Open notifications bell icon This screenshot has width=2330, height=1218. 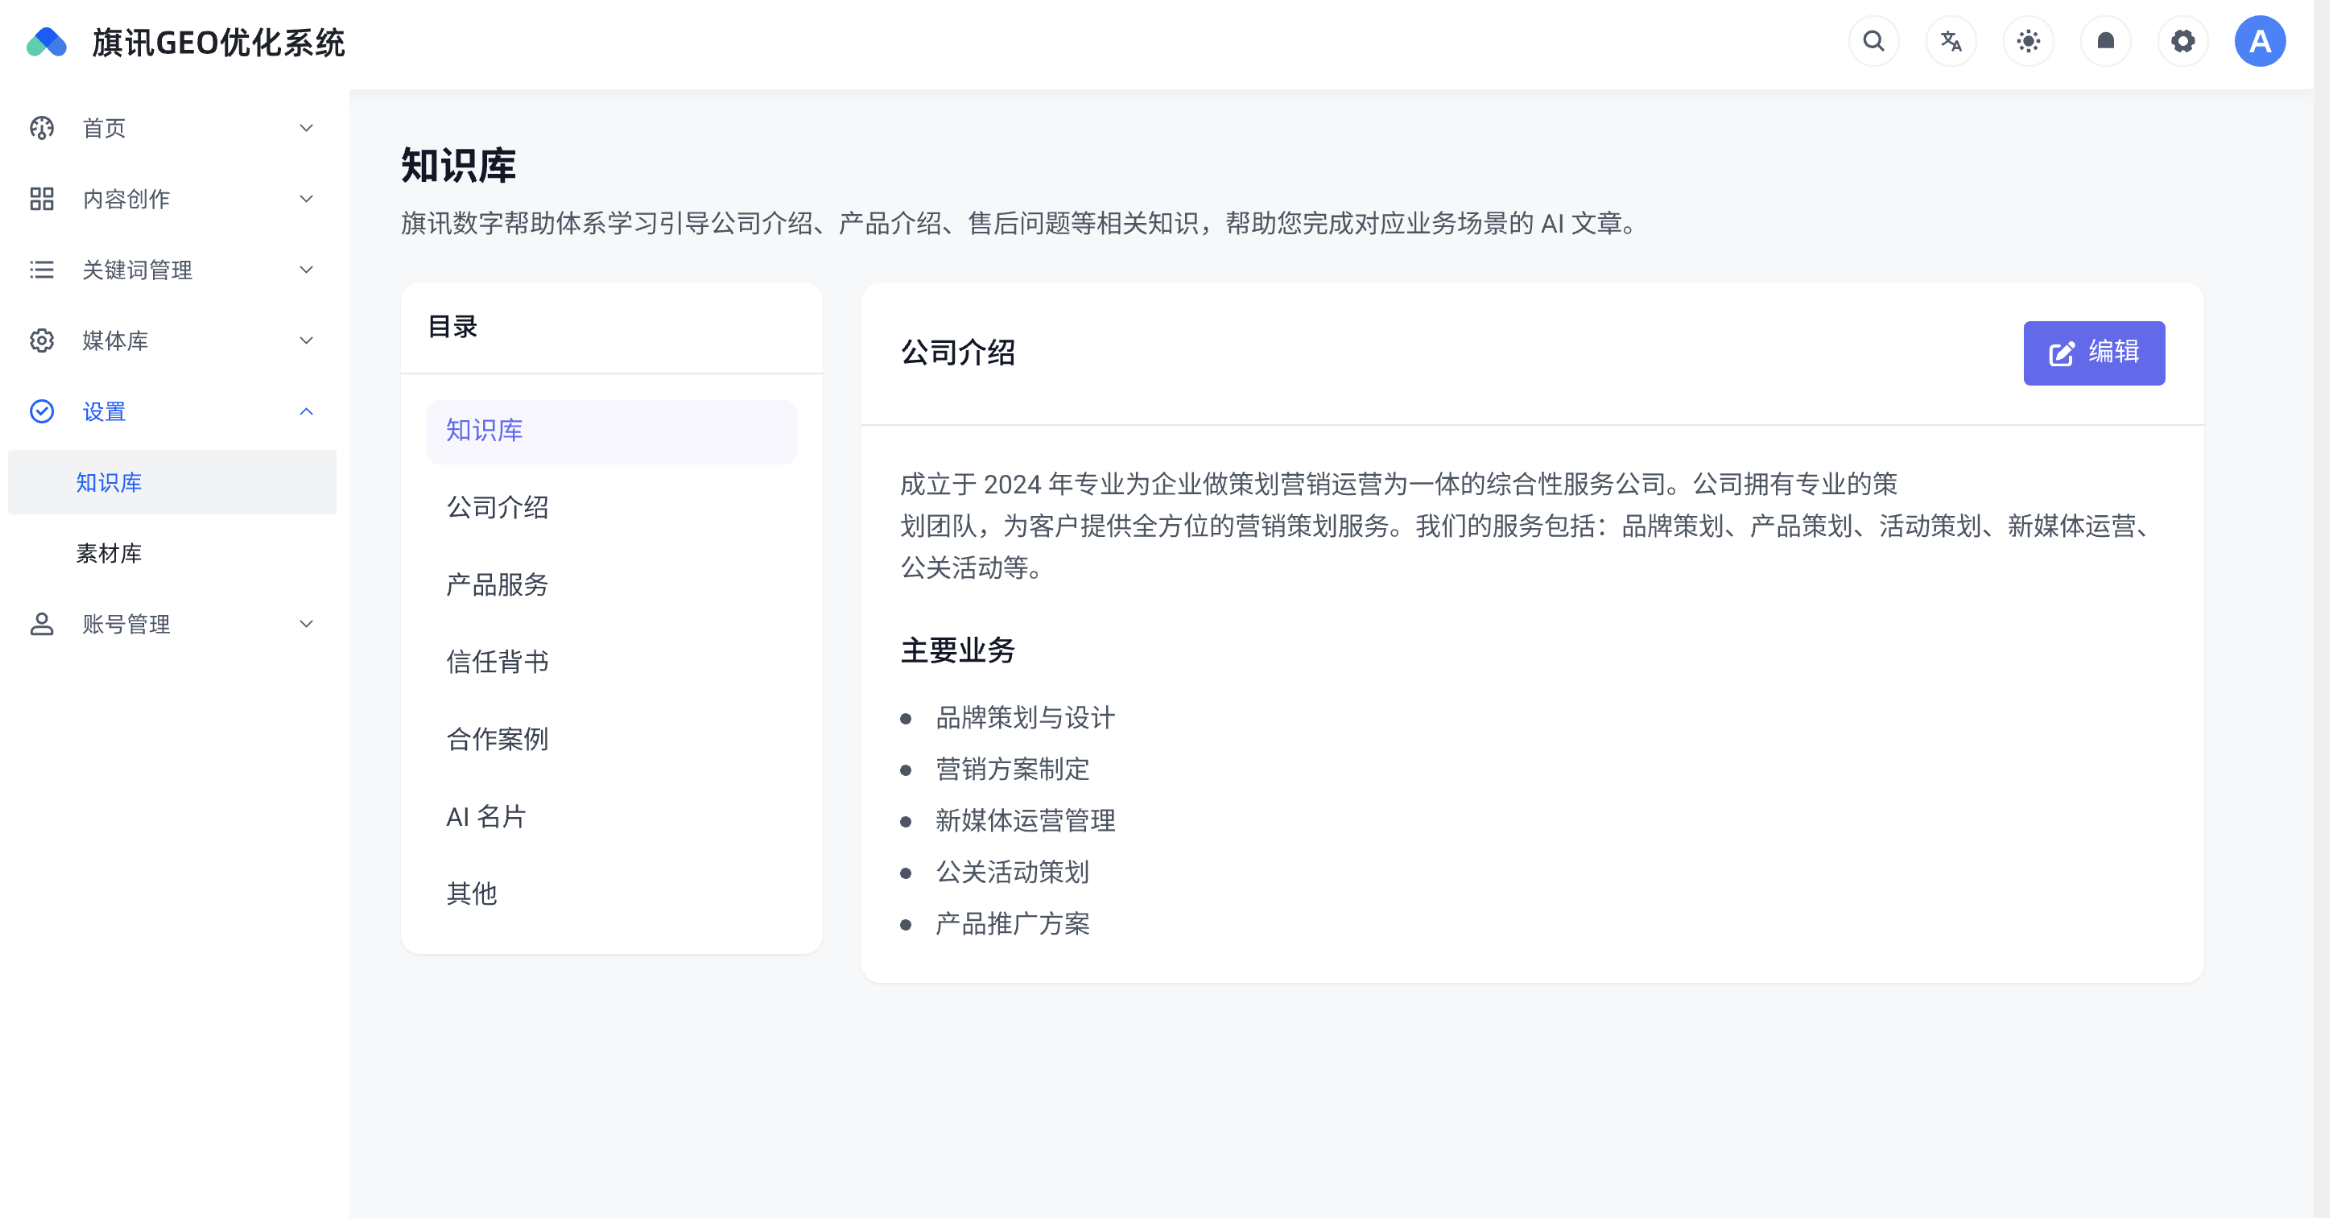[2105, 42]
